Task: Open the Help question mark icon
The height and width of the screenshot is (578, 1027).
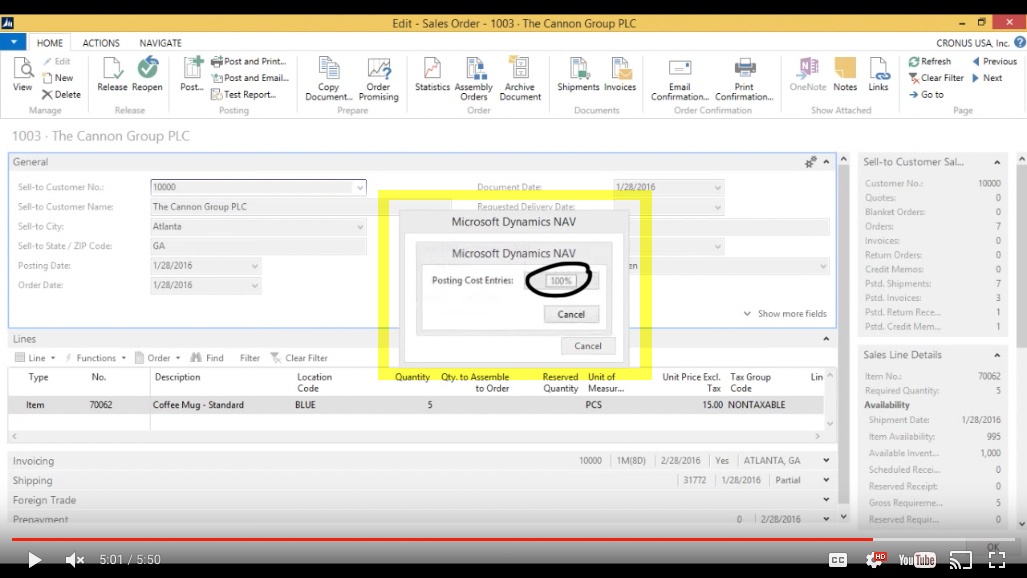Action: tap(1020, 43)
